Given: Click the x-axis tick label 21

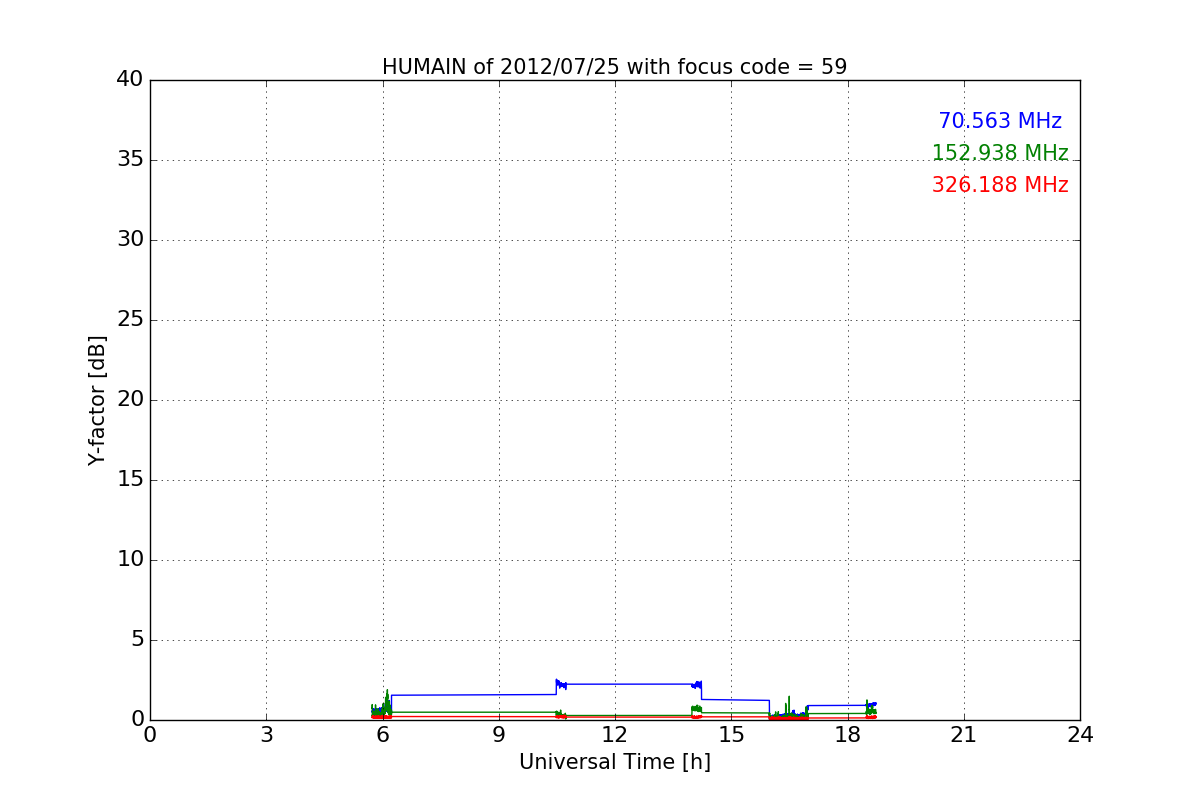Looking at the screenshot, I should [964, 735].
